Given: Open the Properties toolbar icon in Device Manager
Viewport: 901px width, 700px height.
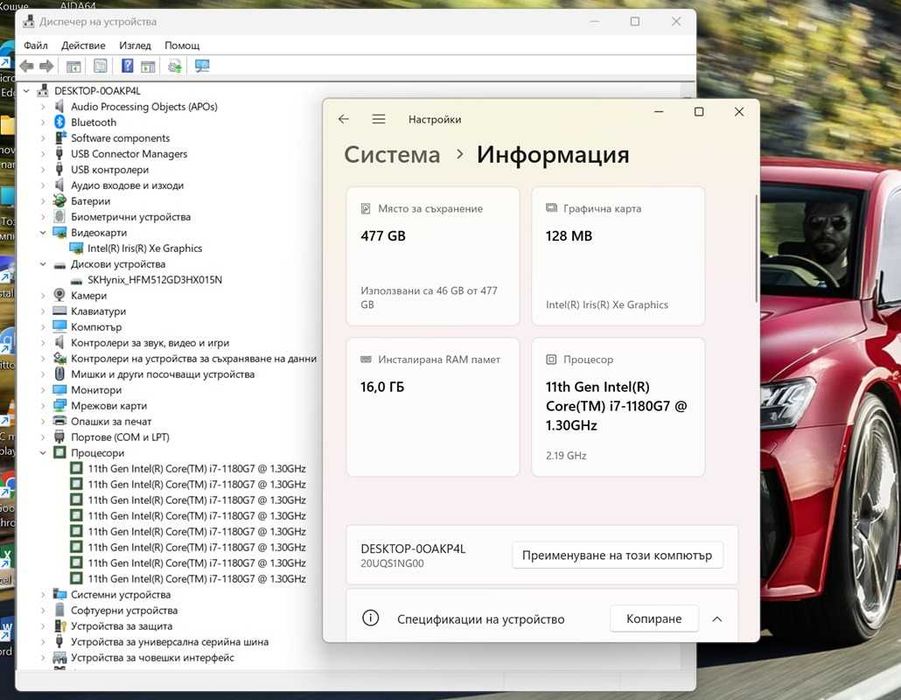Looking at the screenshot, I should click(100, 66).
